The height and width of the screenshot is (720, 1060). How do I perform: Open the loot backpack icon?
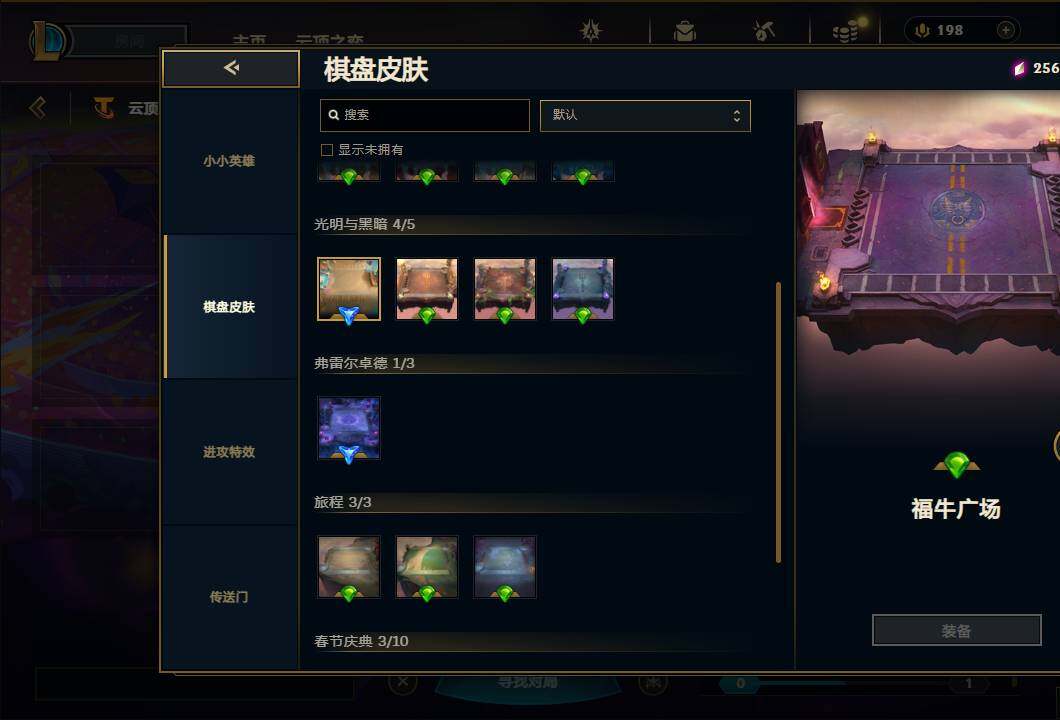685,31
